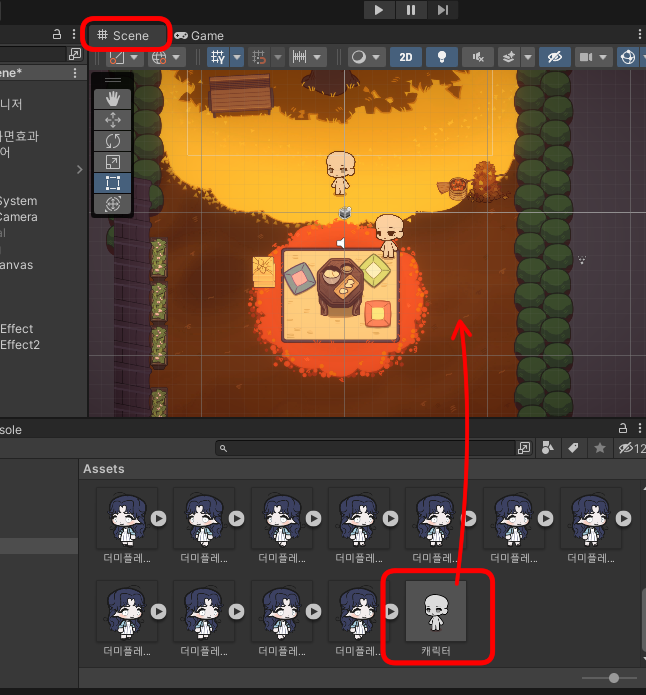Open the Scene view's more options menu
Screen dimensions: 646x695
pyautogui.click(x=639, y=34)
